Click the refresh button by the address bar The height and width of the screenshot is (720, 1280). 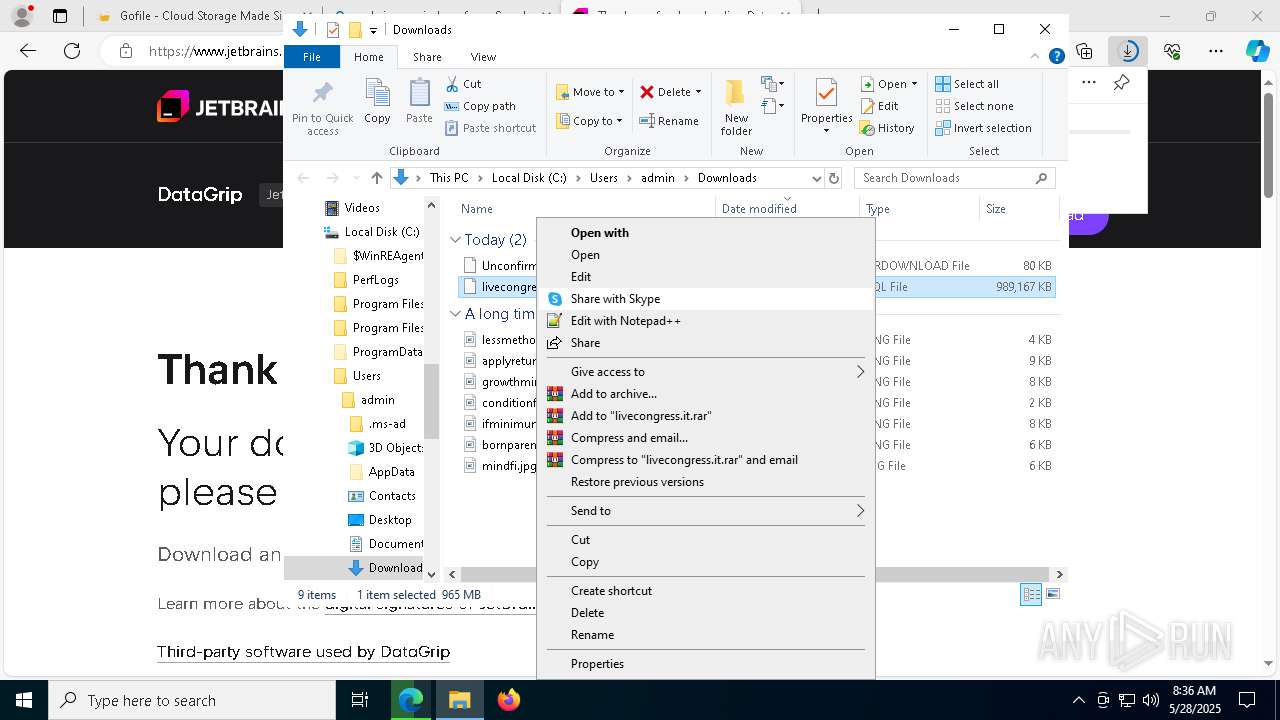[x=834, y=178]
